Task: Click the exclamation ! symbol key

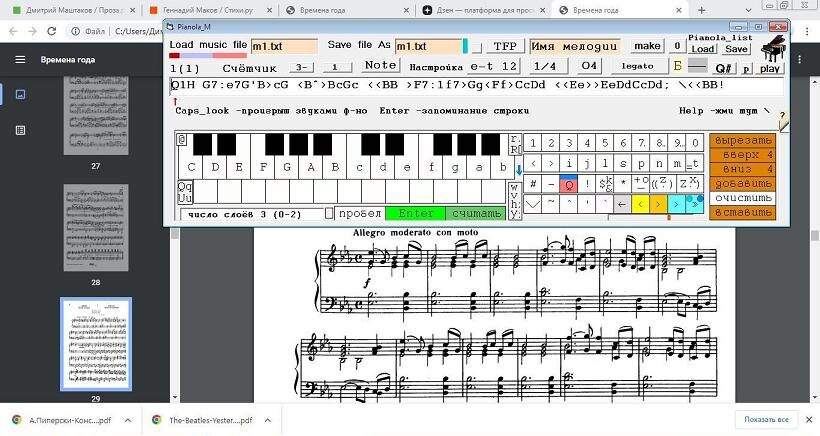Action: [x=587, y=184]
